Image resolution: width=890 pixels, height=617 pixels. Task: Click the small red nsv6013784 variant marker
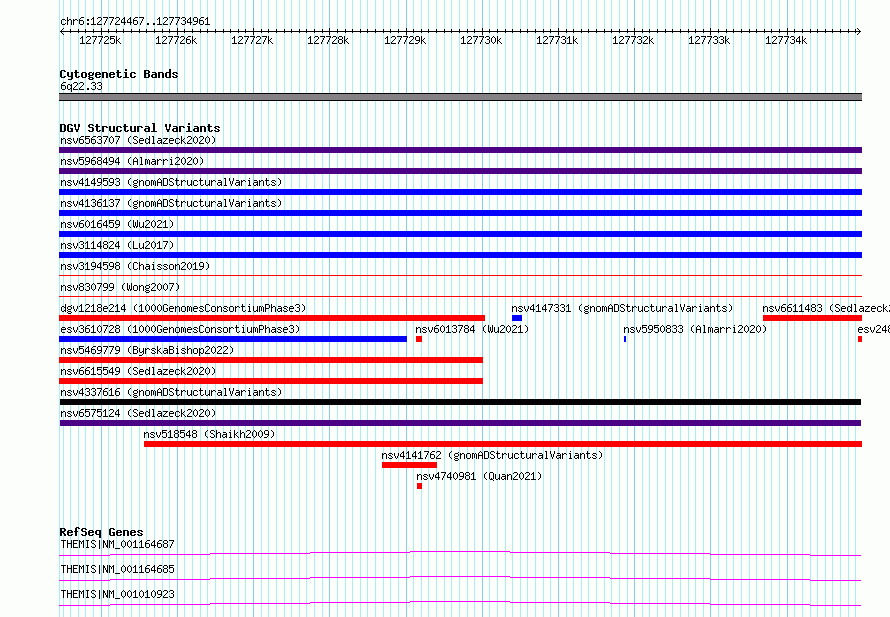pos(419,339)
